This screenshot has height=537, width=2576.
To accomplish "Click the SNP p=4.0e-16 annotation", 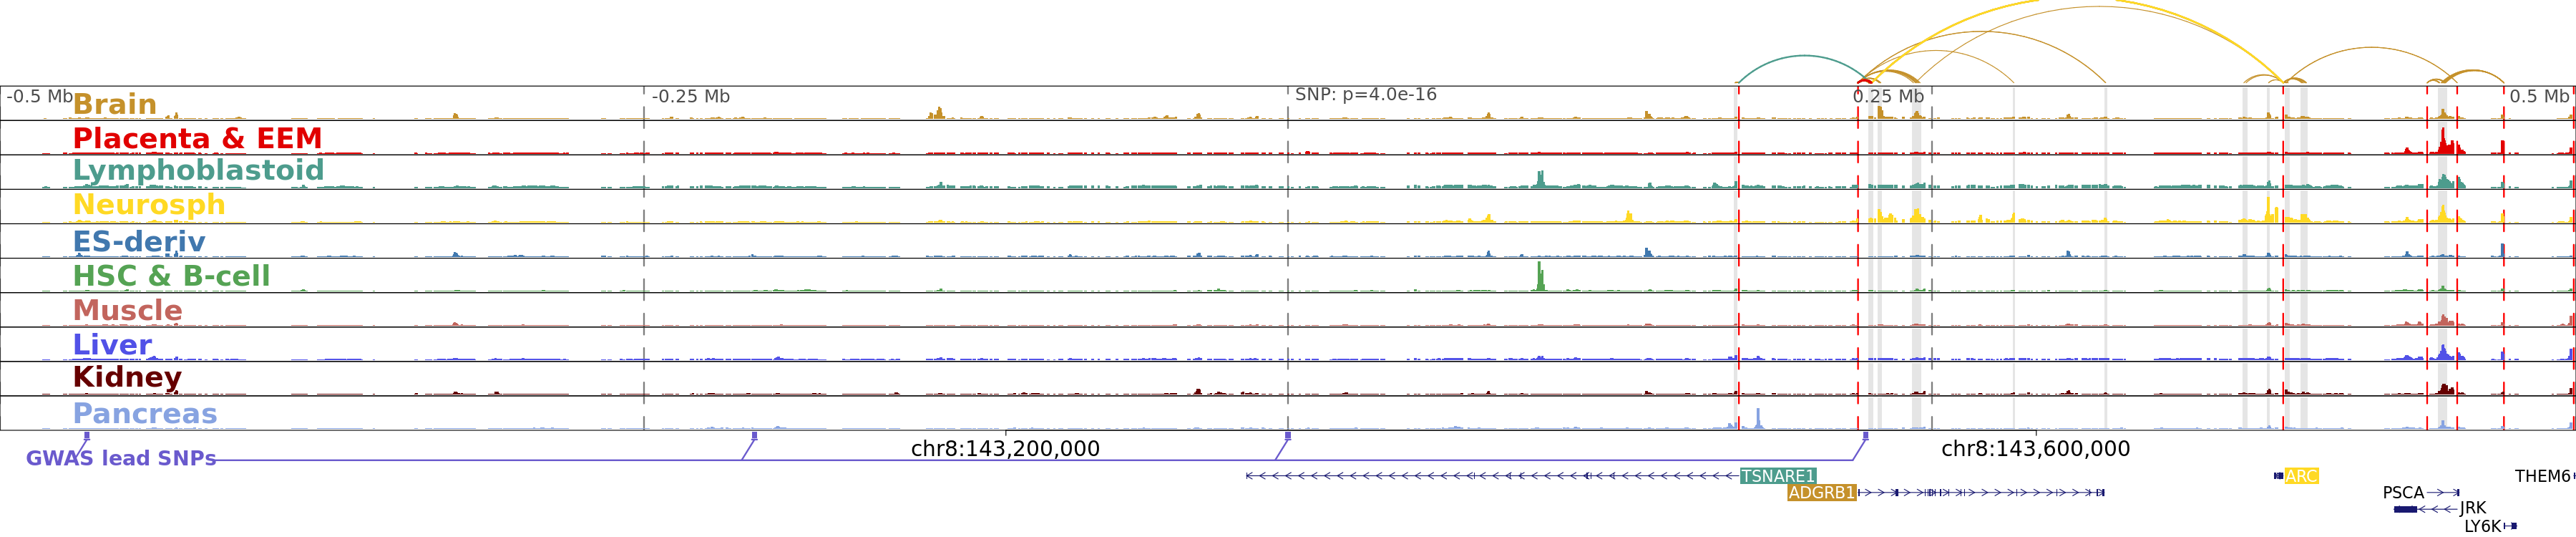I will pos(1365,95).
